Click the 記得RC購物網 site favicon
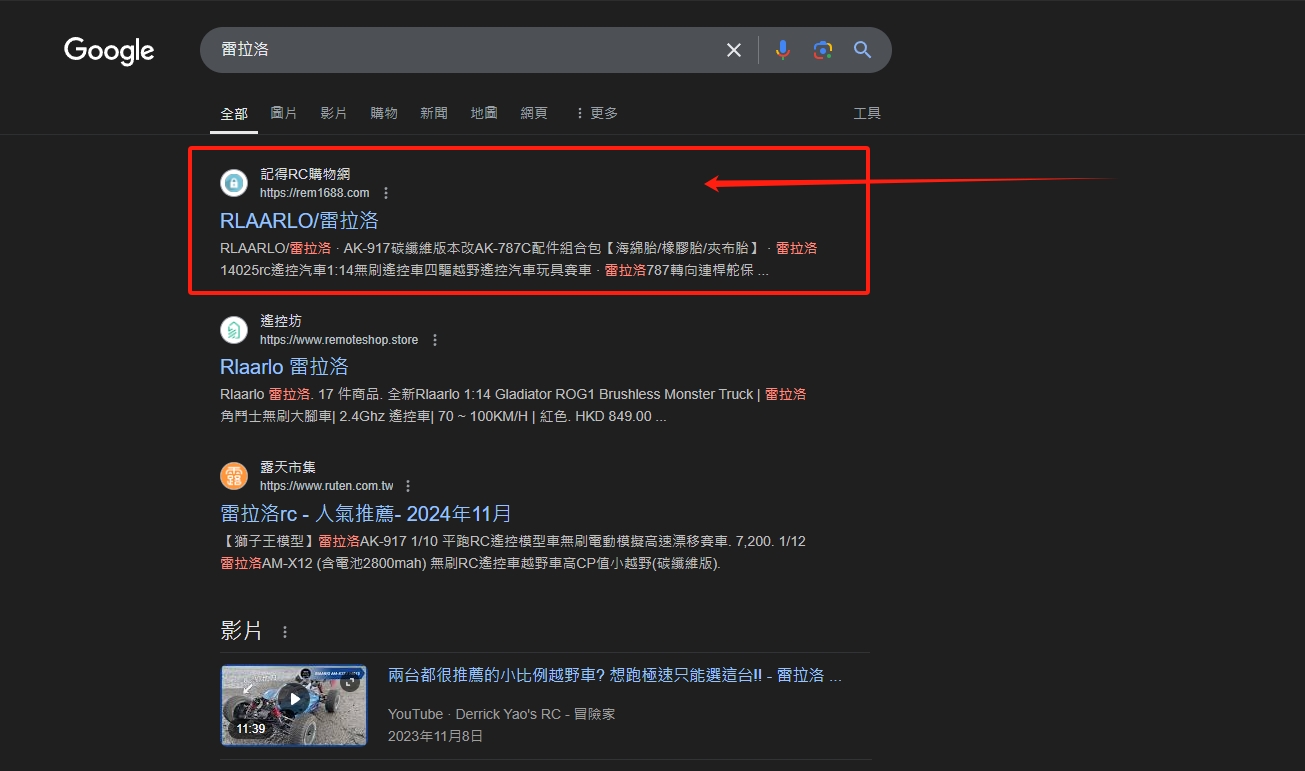 (234, 183)
